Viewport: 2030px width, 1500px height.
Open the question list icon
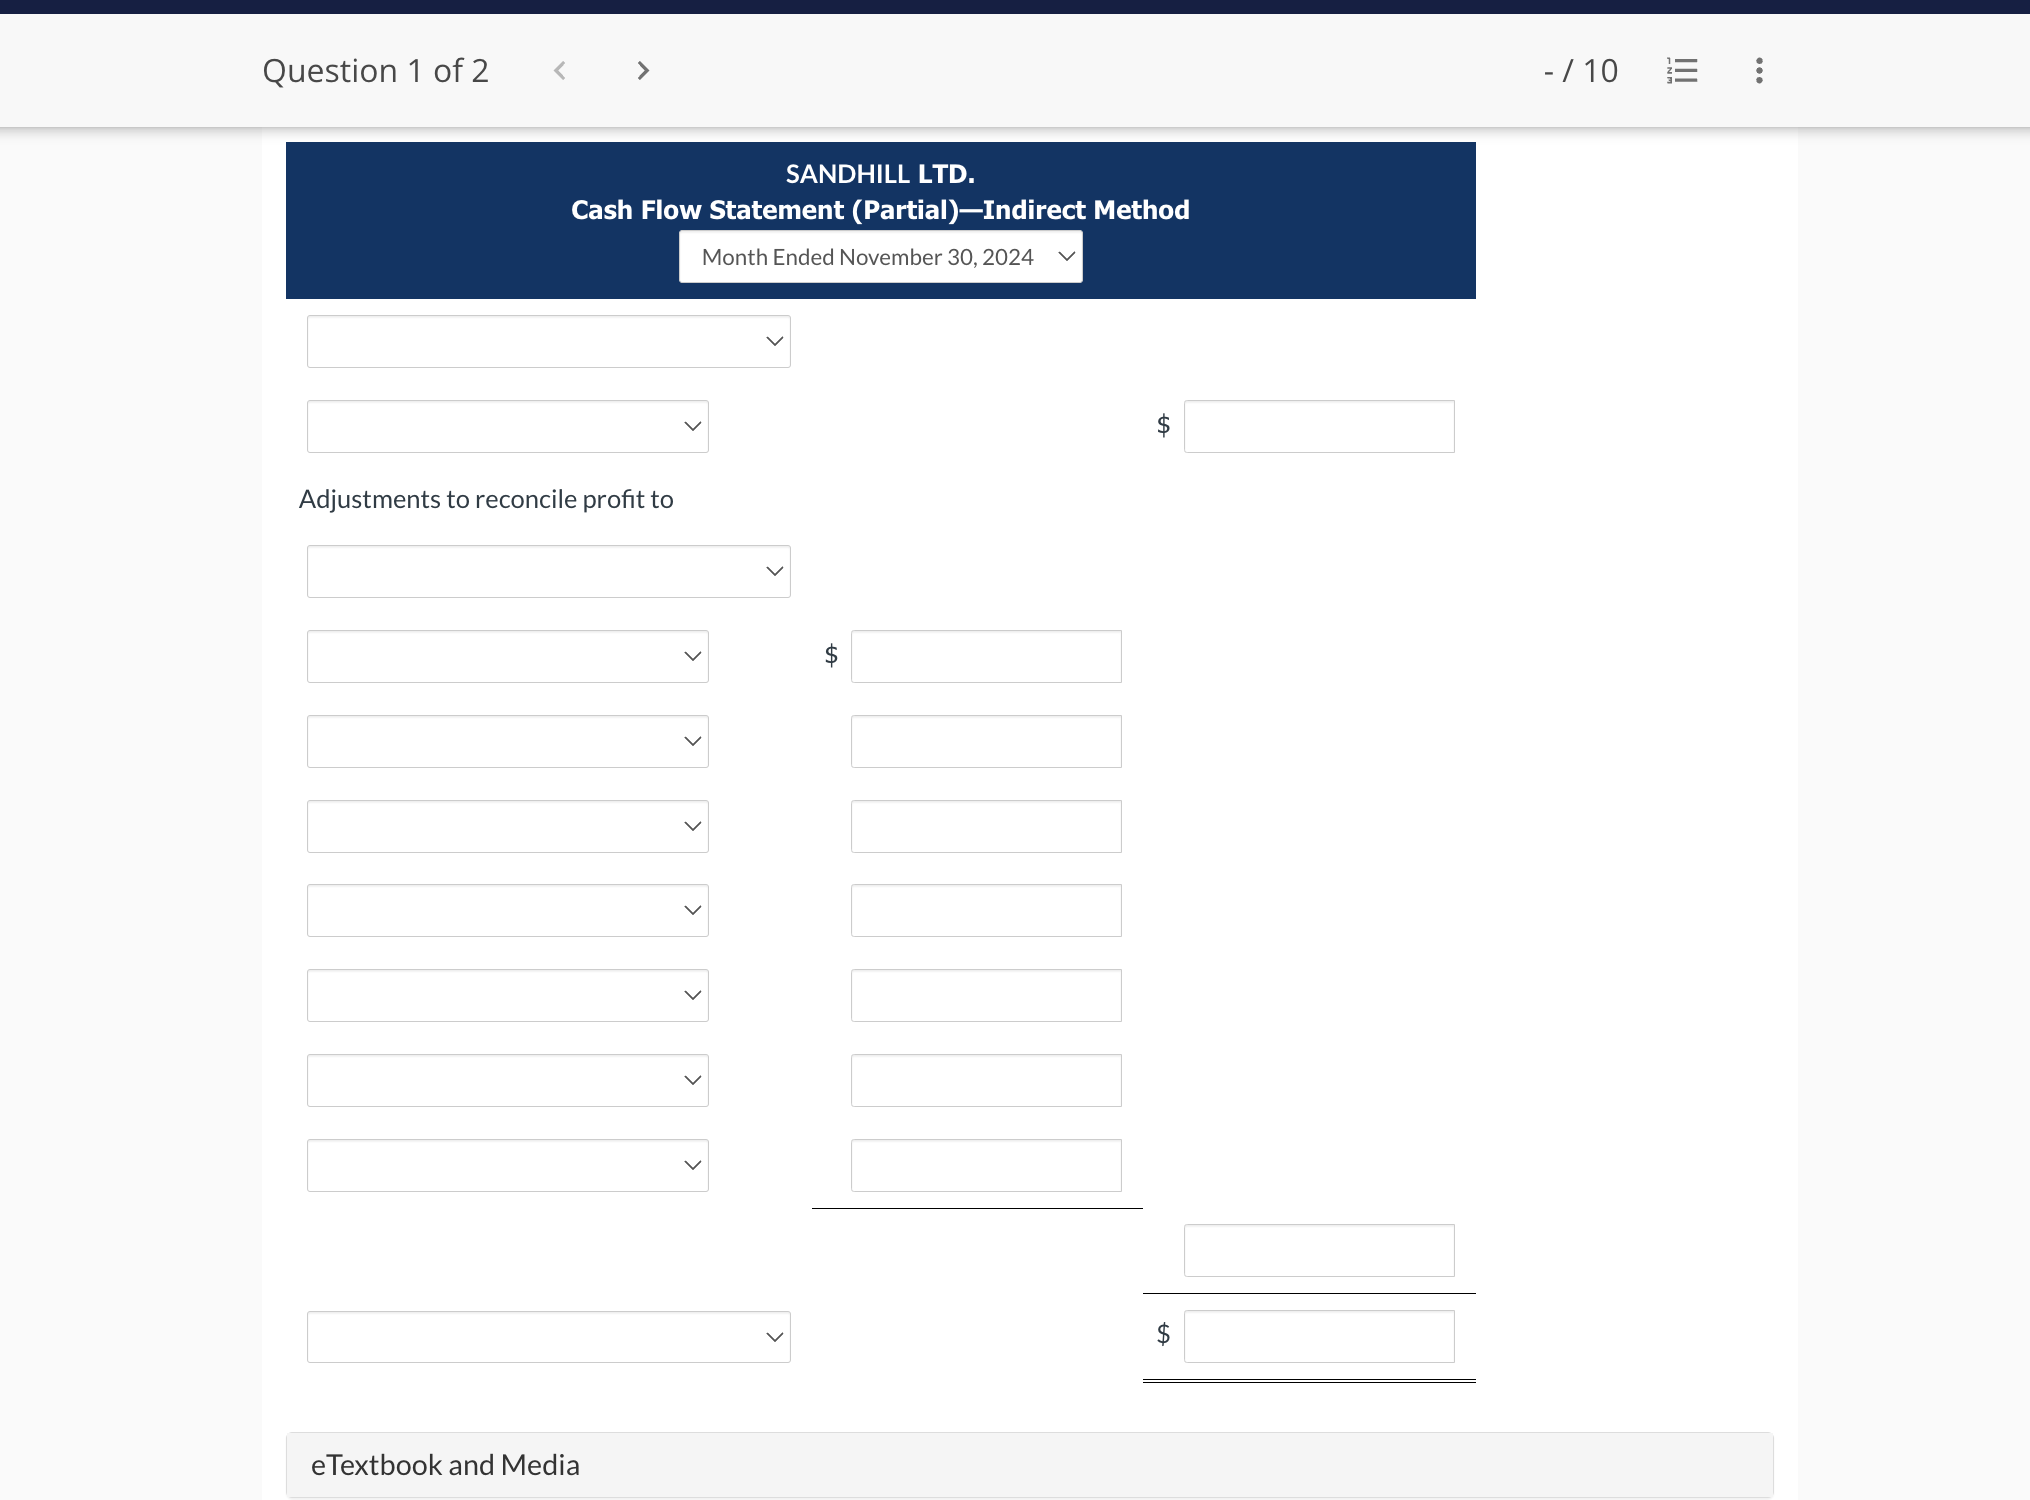tap(1682, 71)
